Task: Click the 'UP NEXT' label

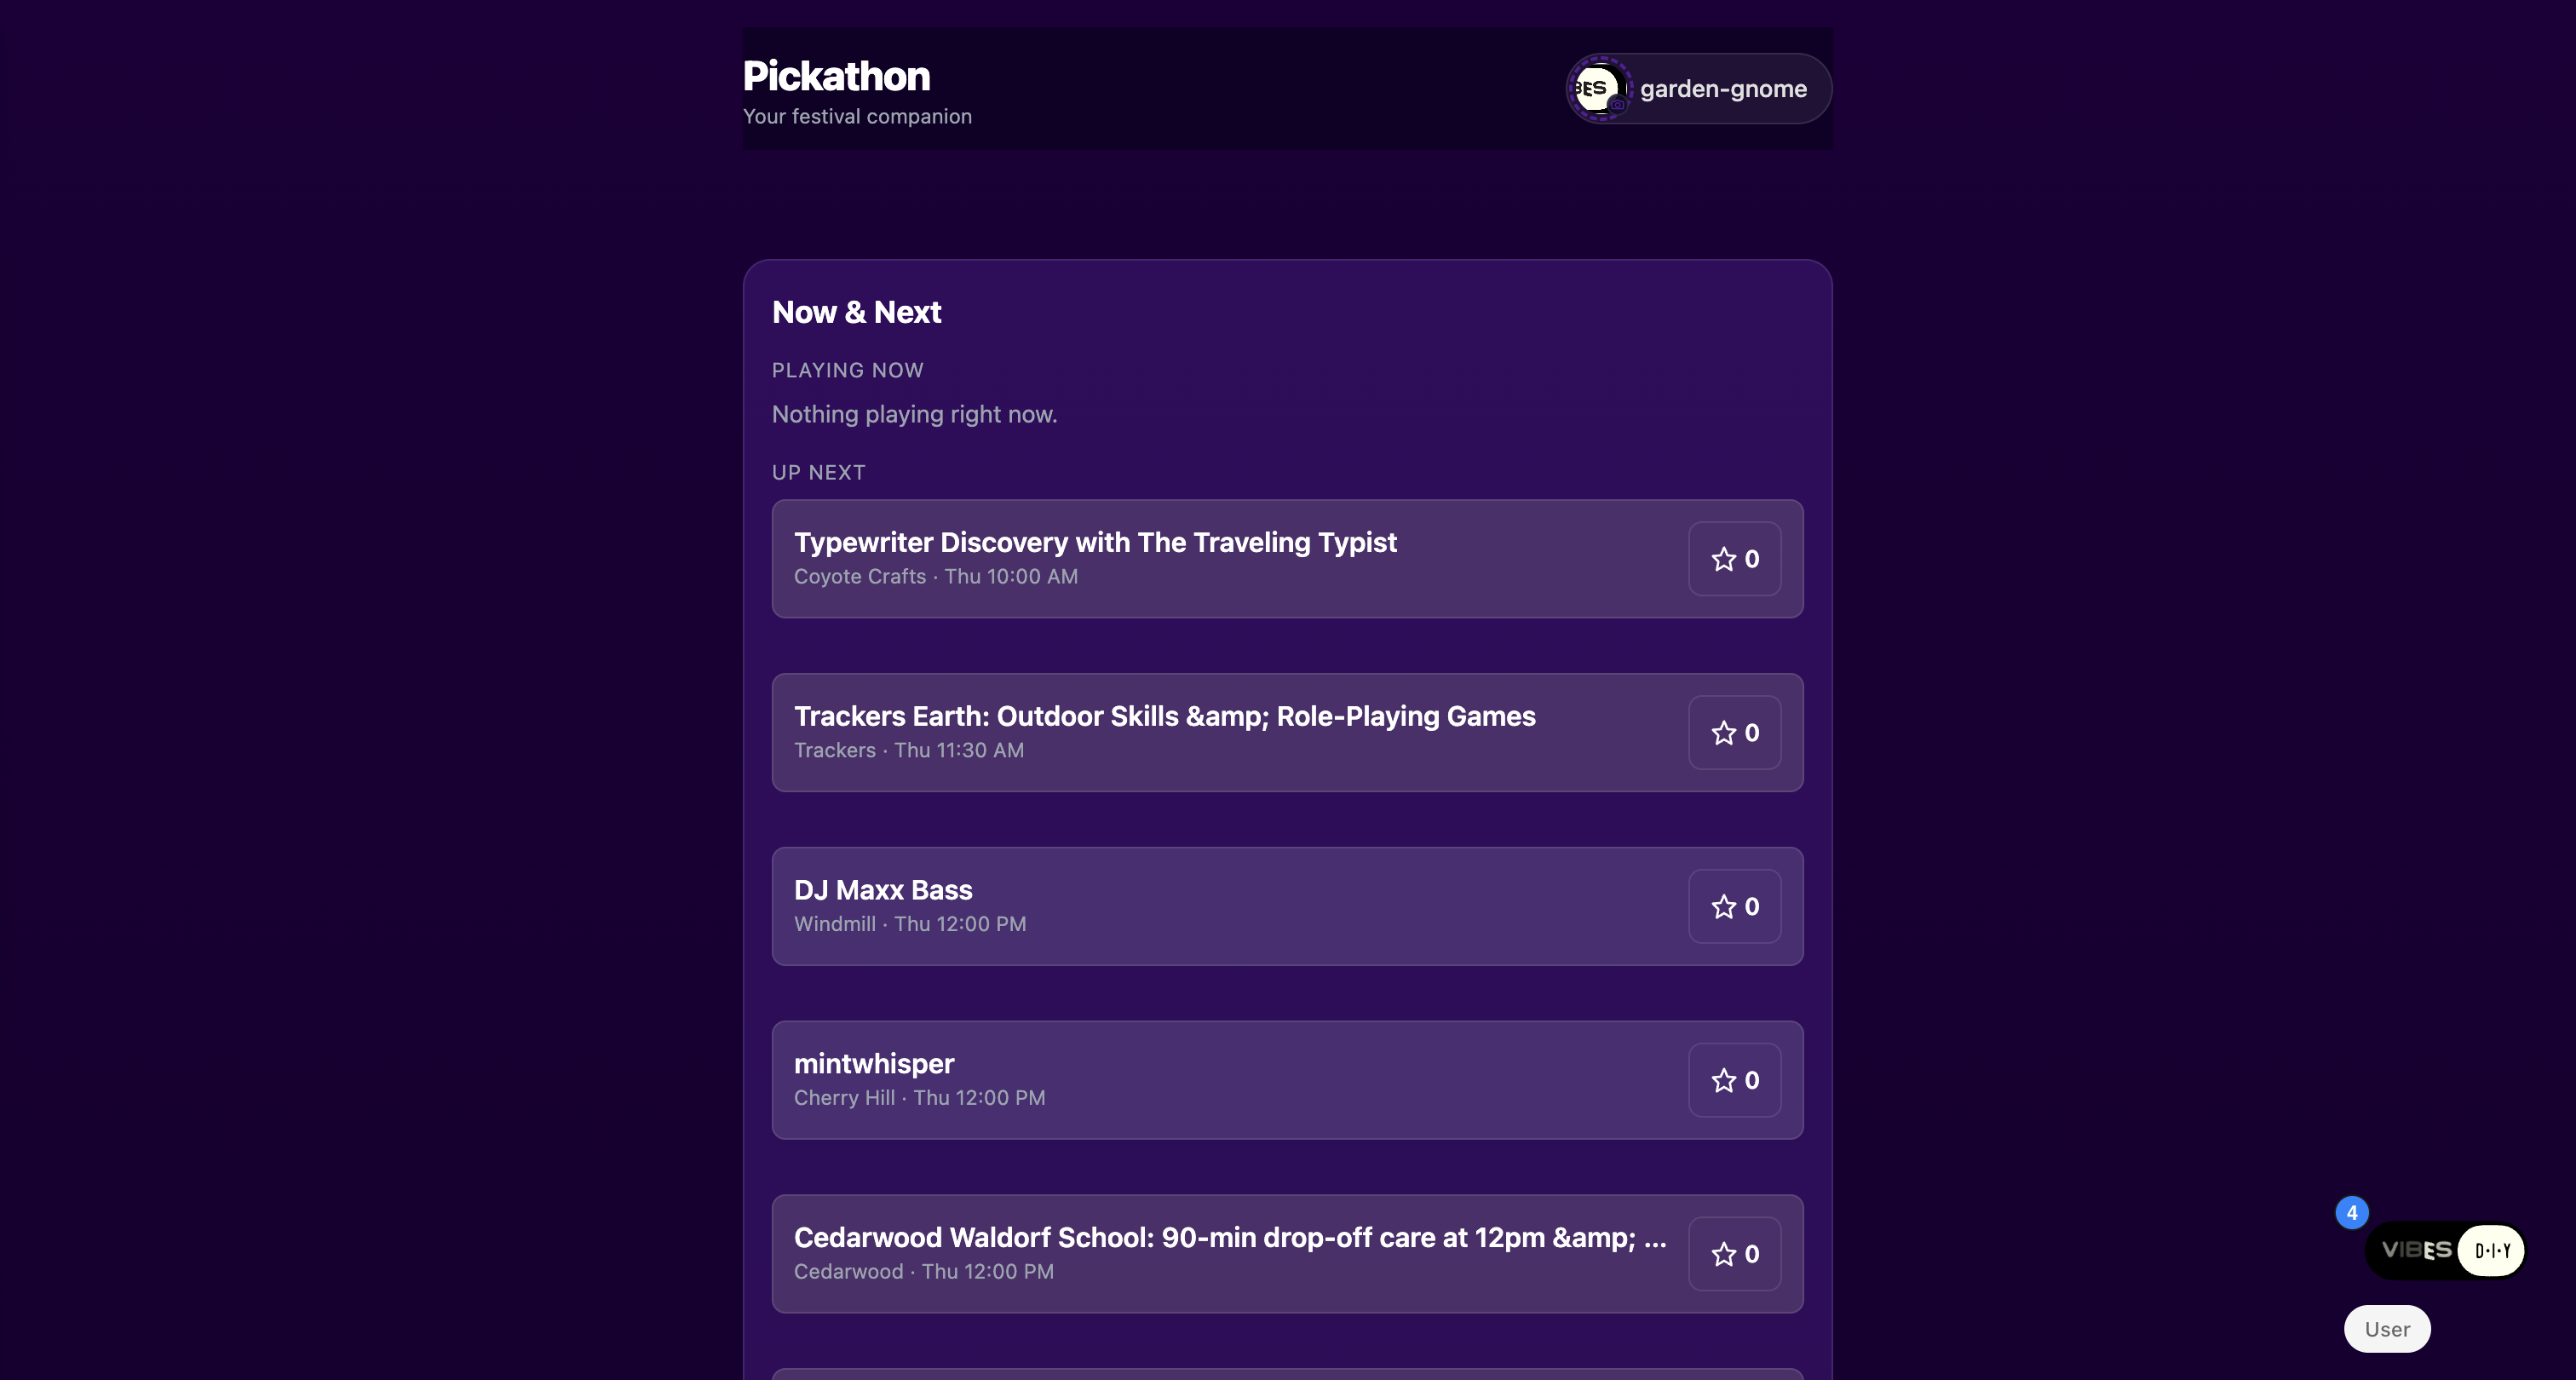Action: click(818, 473)
